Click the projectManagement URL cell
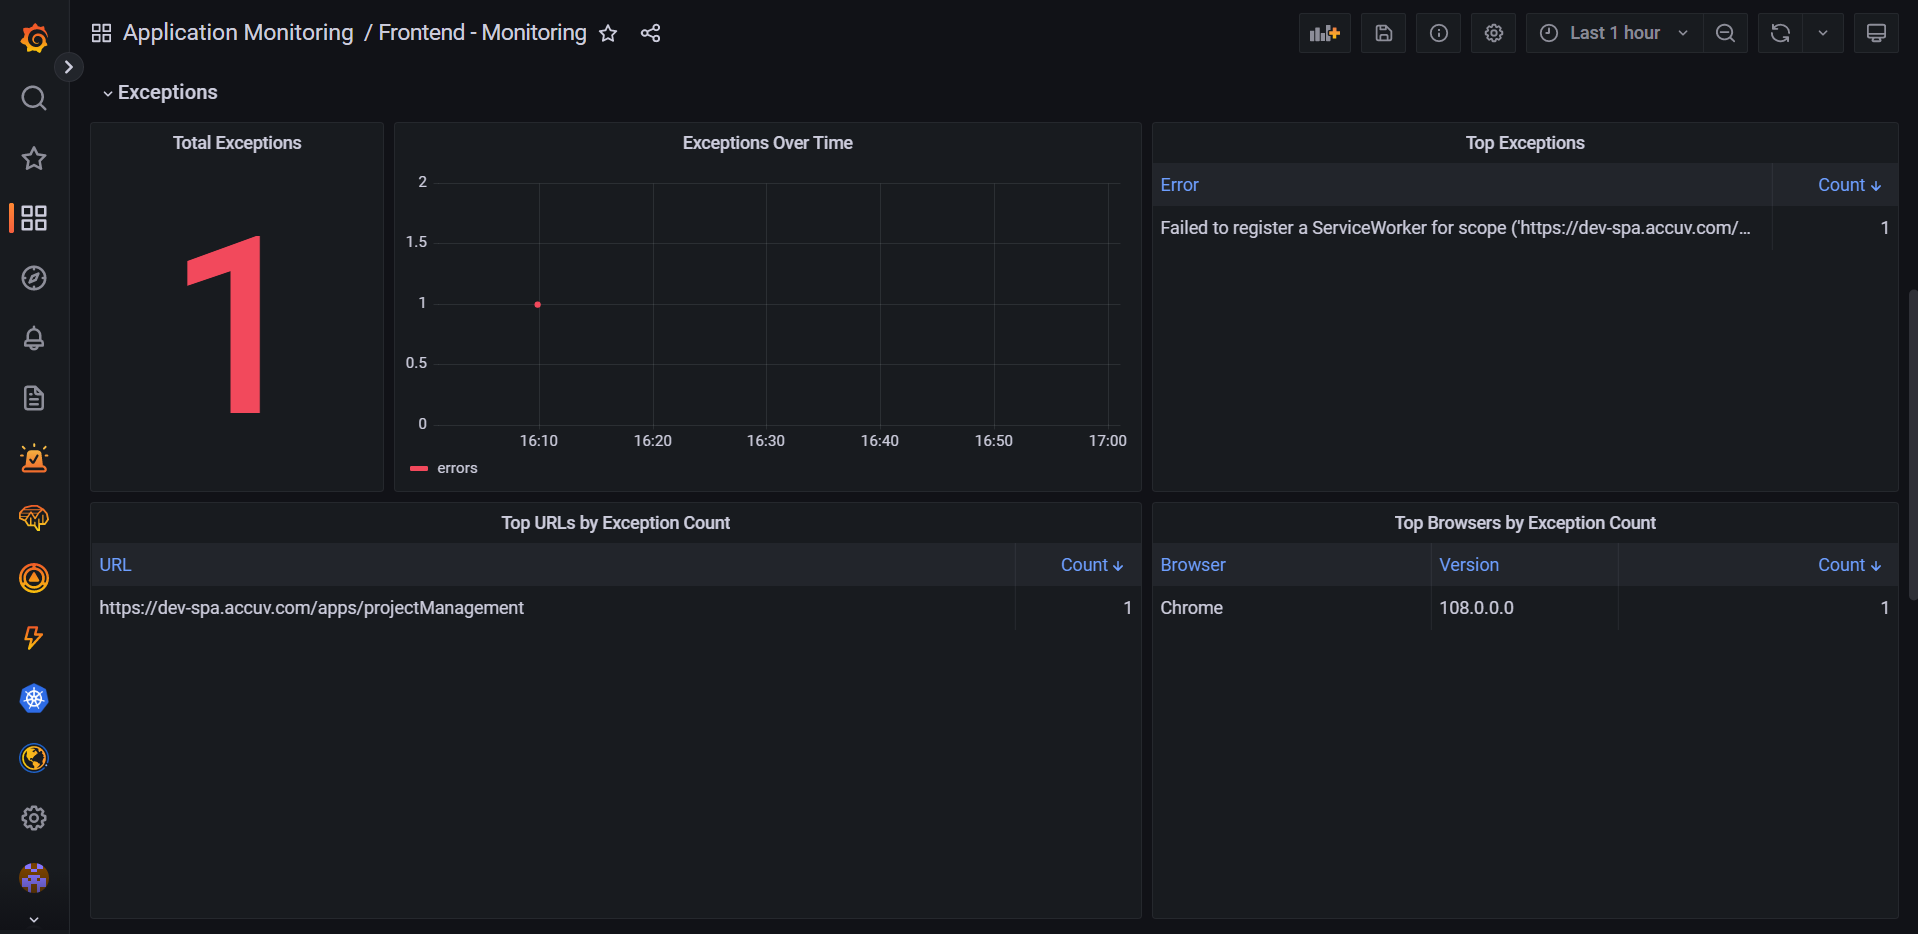Viewport: 1918px width, 934px height. click(x=311, y=608)
